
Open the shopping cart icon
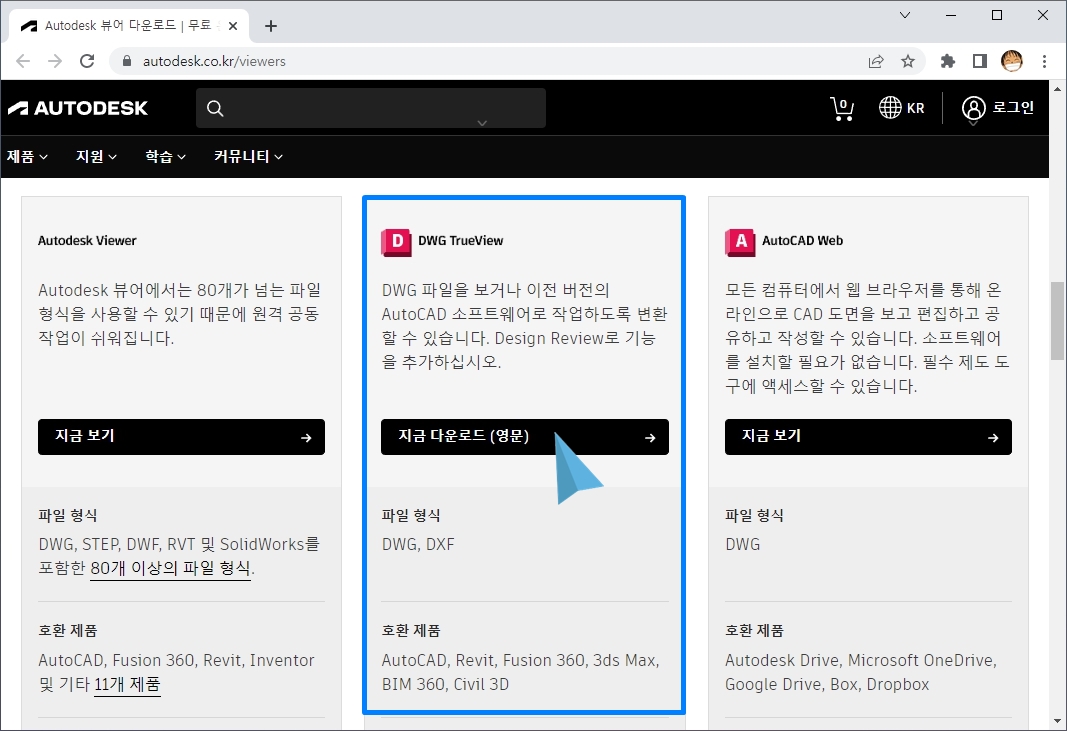(842, 108)
